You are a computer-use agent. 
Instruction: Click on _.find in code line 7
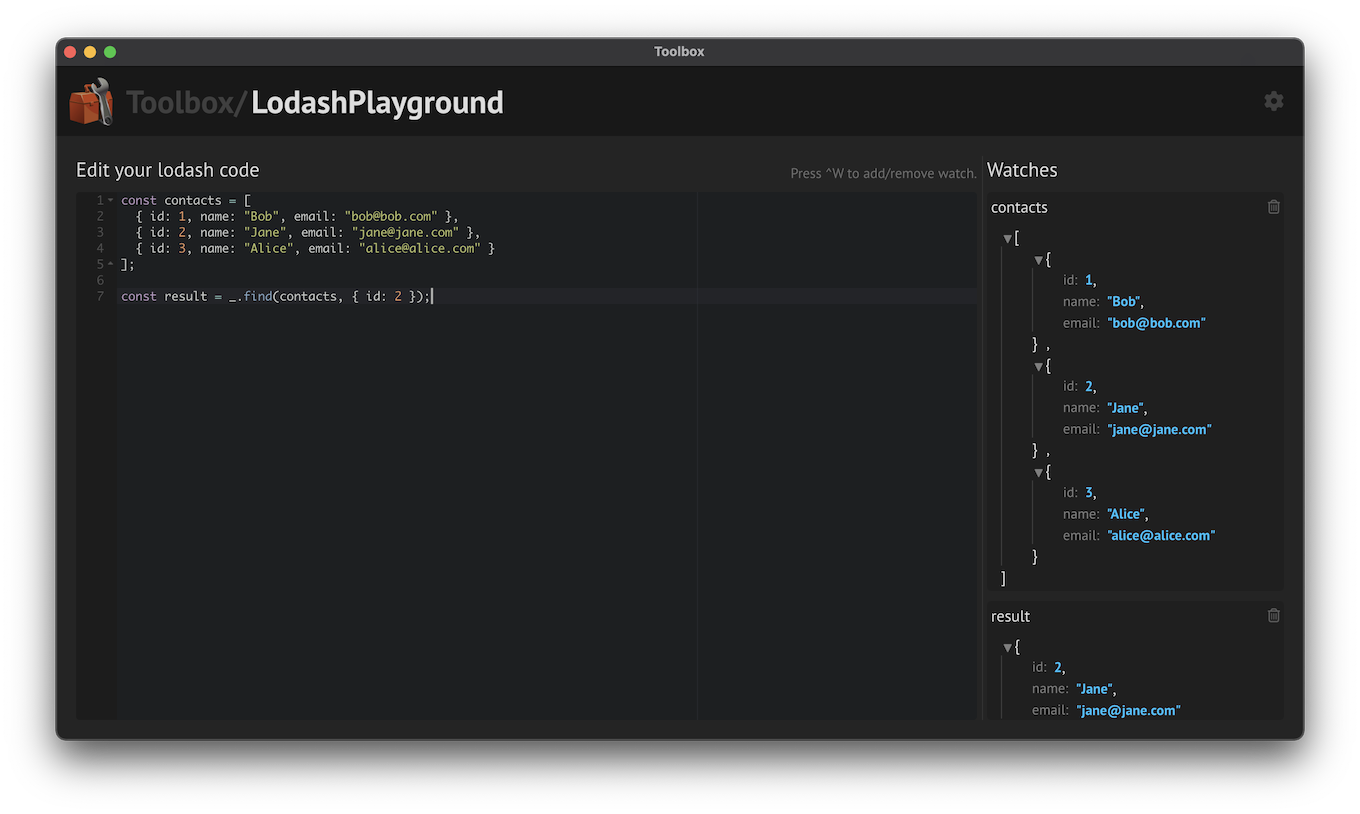coord(250,296)
